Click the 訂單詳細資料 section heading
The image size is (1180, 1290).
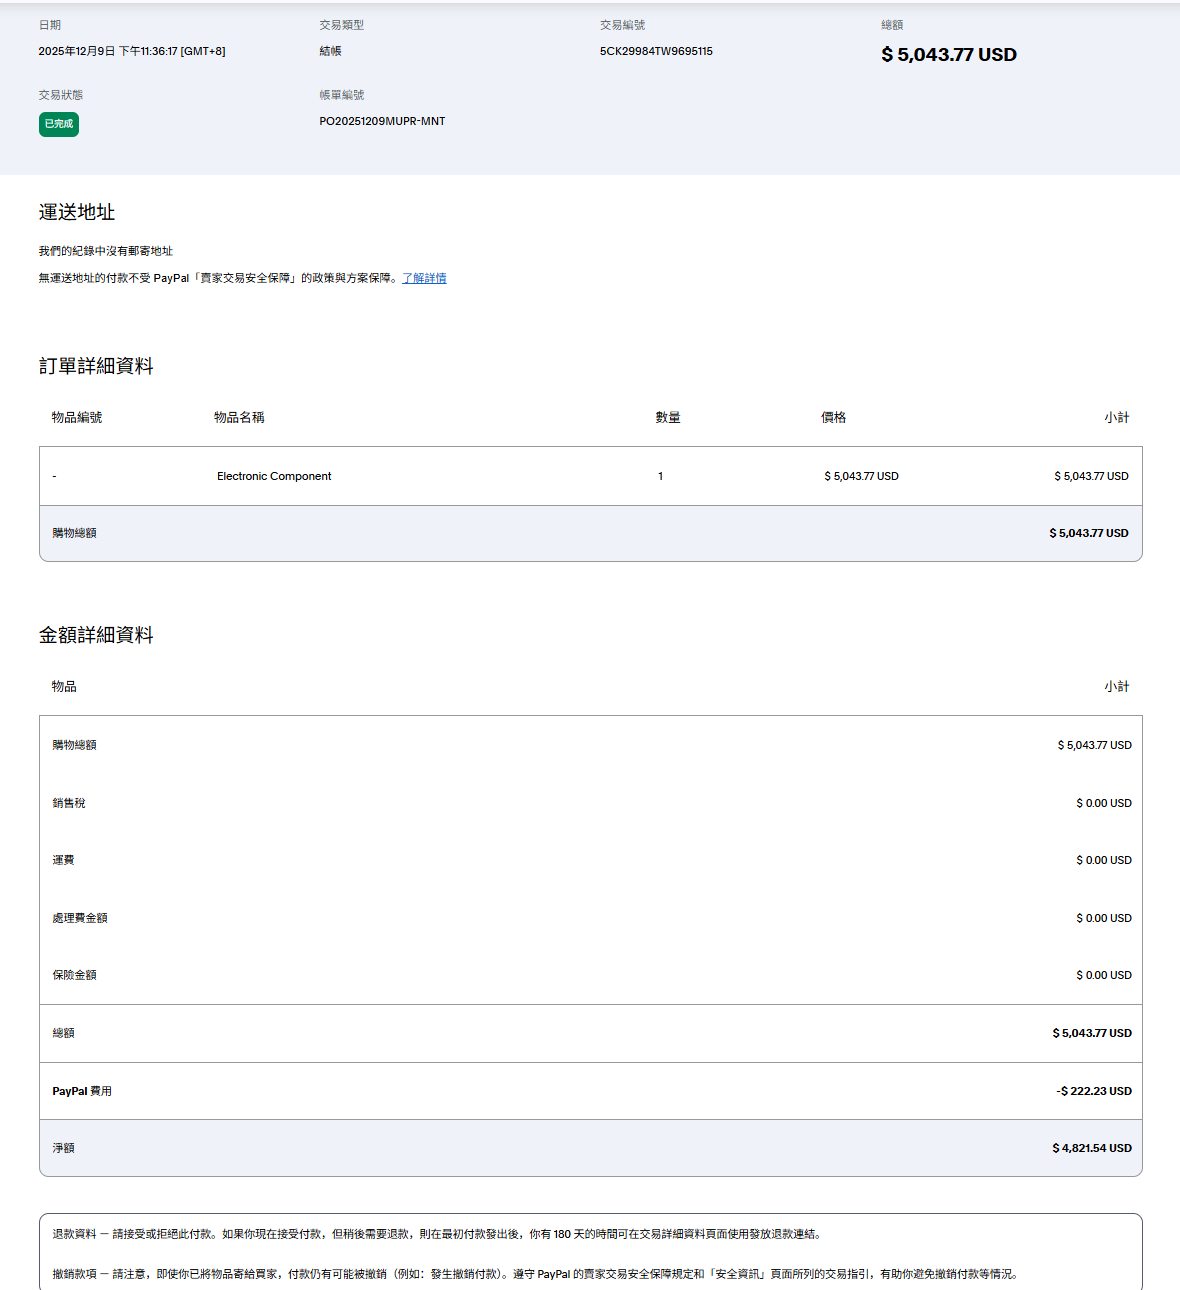96,366
